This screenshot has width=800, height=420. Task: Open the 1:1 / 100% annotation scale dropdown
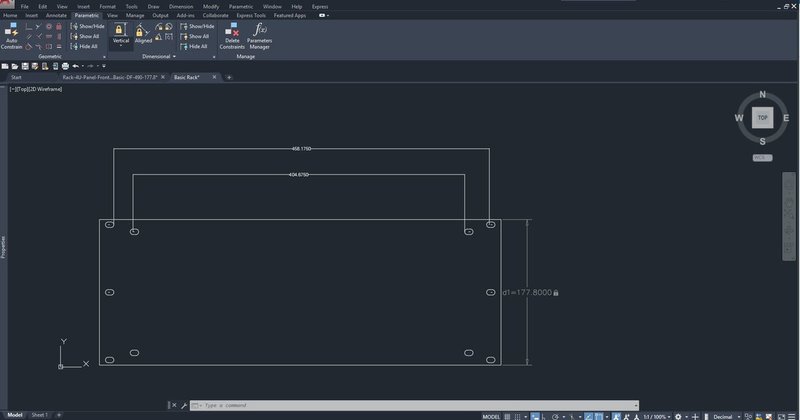(657, 416)
